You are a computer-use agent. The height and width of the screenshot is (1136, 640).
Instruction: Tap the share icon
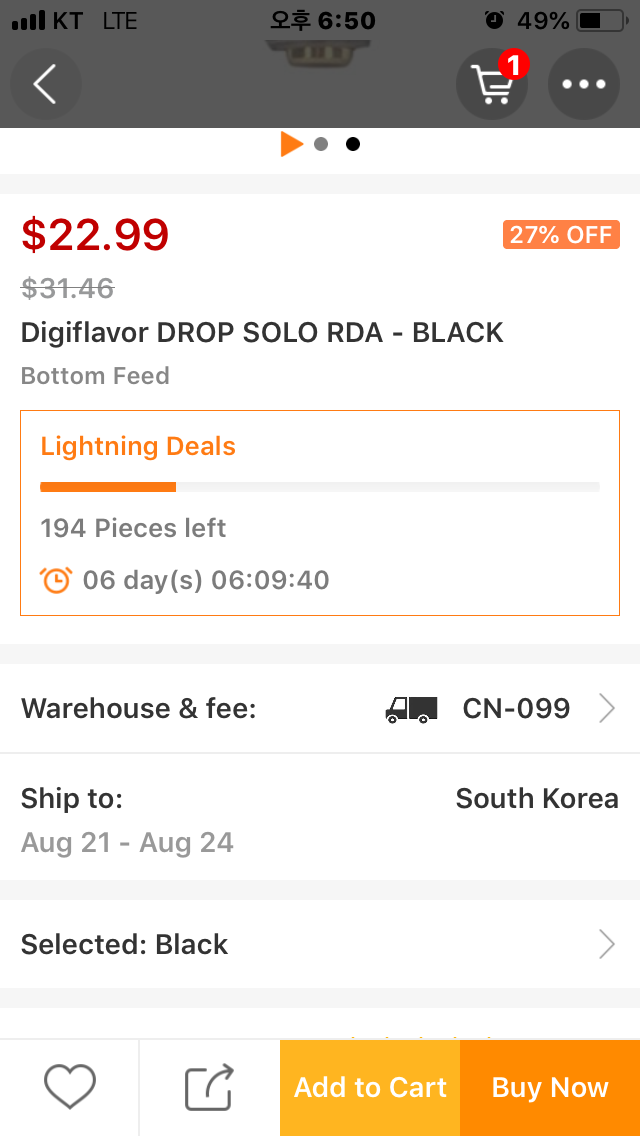coord(210,1087)
